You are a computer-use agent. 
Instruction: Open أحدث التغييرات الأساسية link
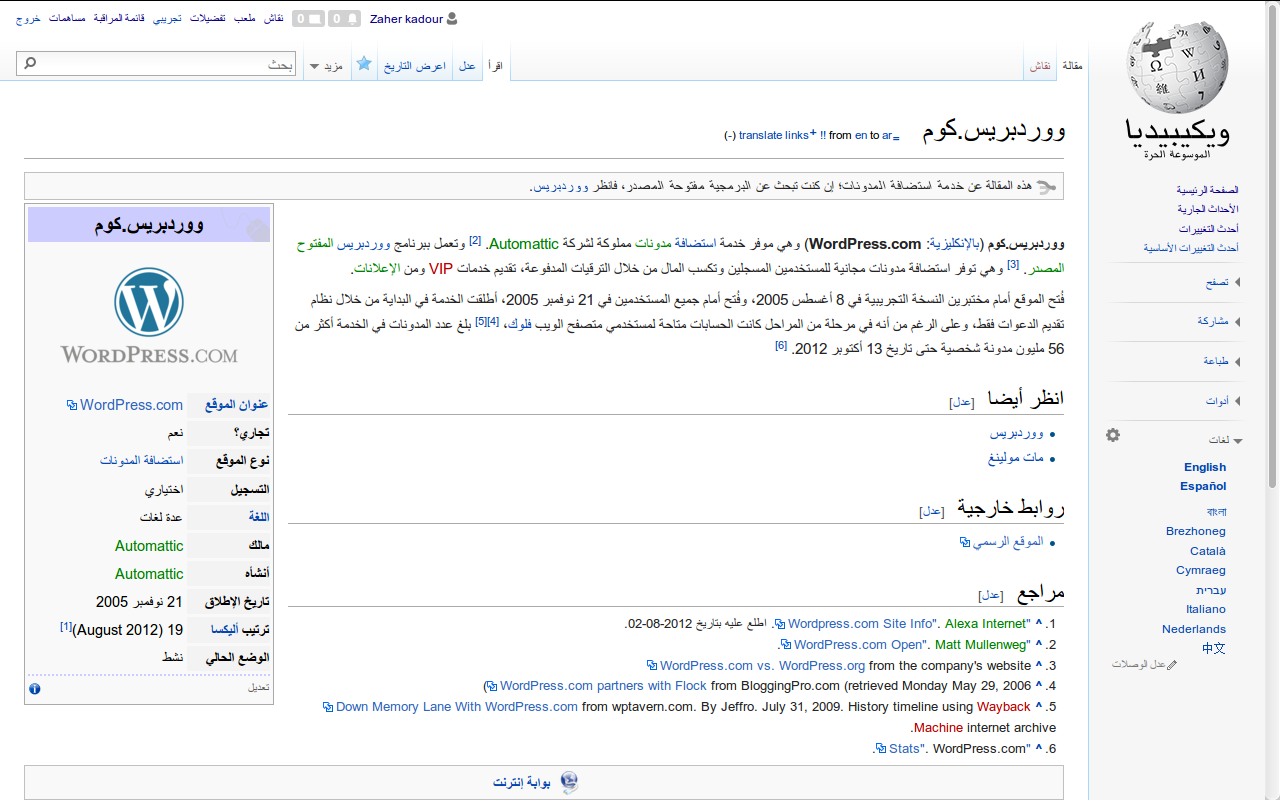coord(1192,248)
